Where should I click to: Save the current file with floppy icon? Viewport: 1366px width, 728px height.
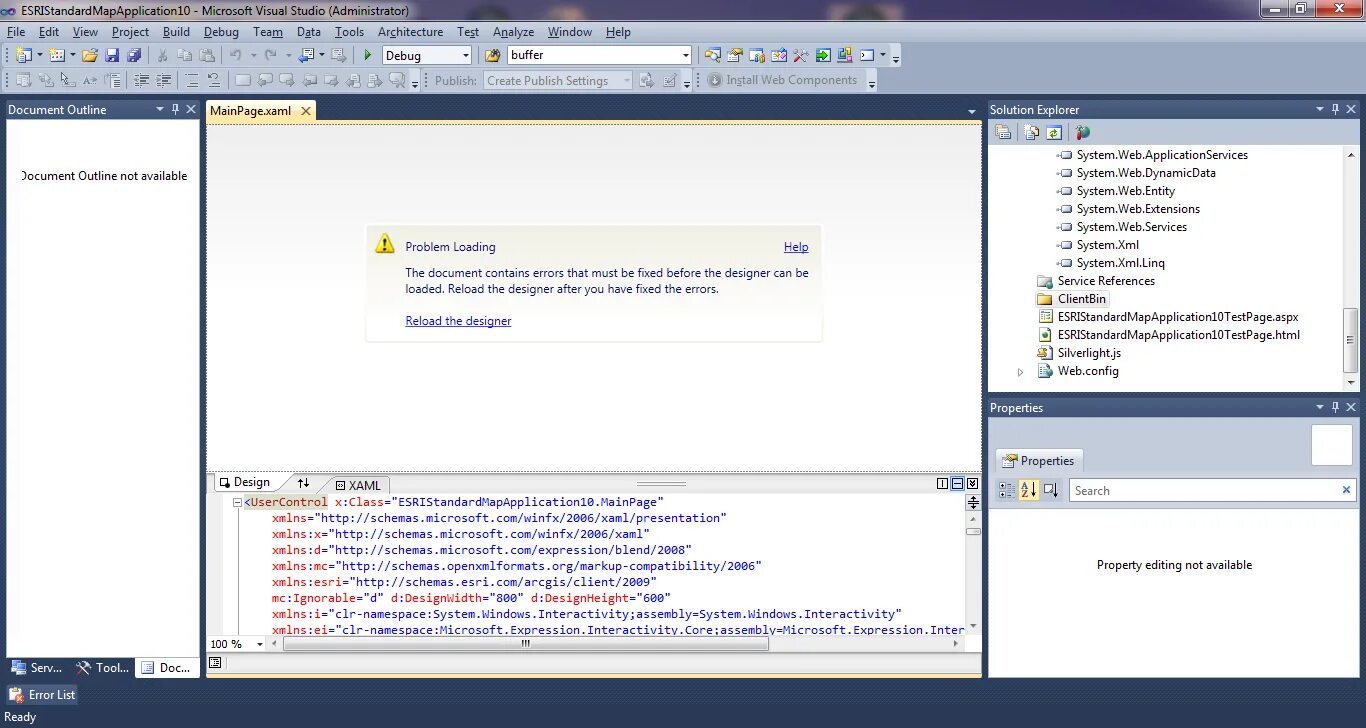[x=112, y=56]
